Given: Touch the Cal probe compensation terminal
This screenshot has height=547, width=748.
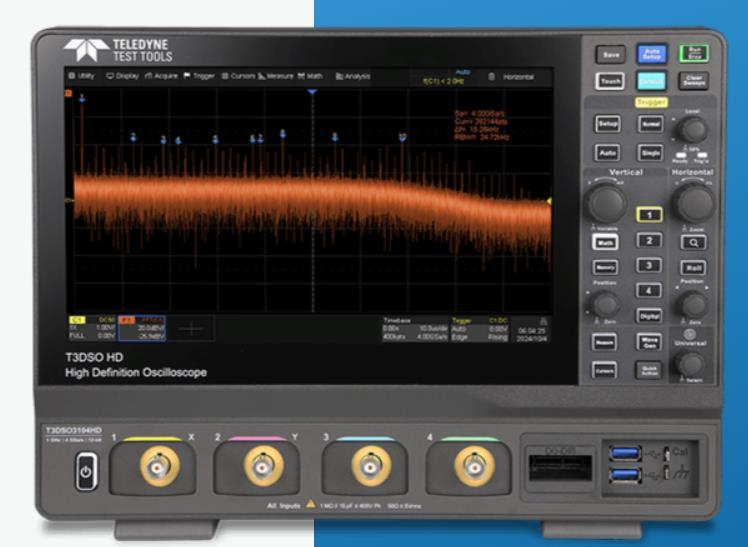Looking at the screenshot, I should (x=666, y=454).
